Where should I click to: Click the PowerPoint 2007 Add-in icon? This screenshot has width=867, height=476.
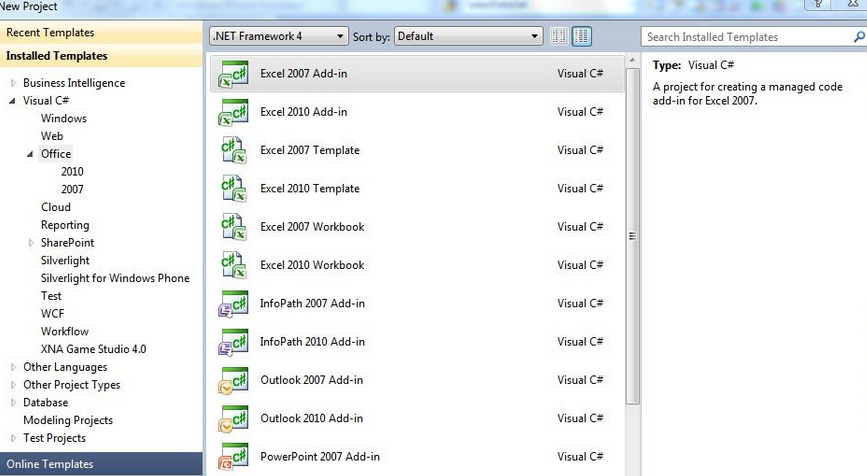pos(233,457)
